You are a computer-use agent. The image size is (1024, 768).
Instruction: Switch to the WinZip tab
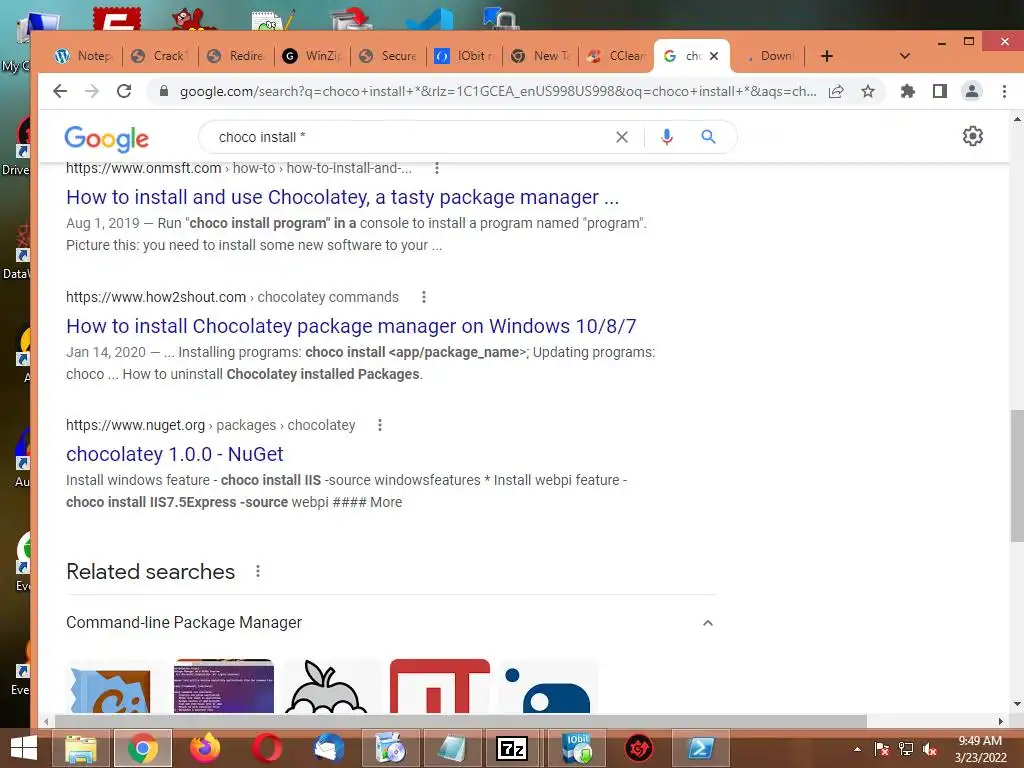(x=312, y=56)
